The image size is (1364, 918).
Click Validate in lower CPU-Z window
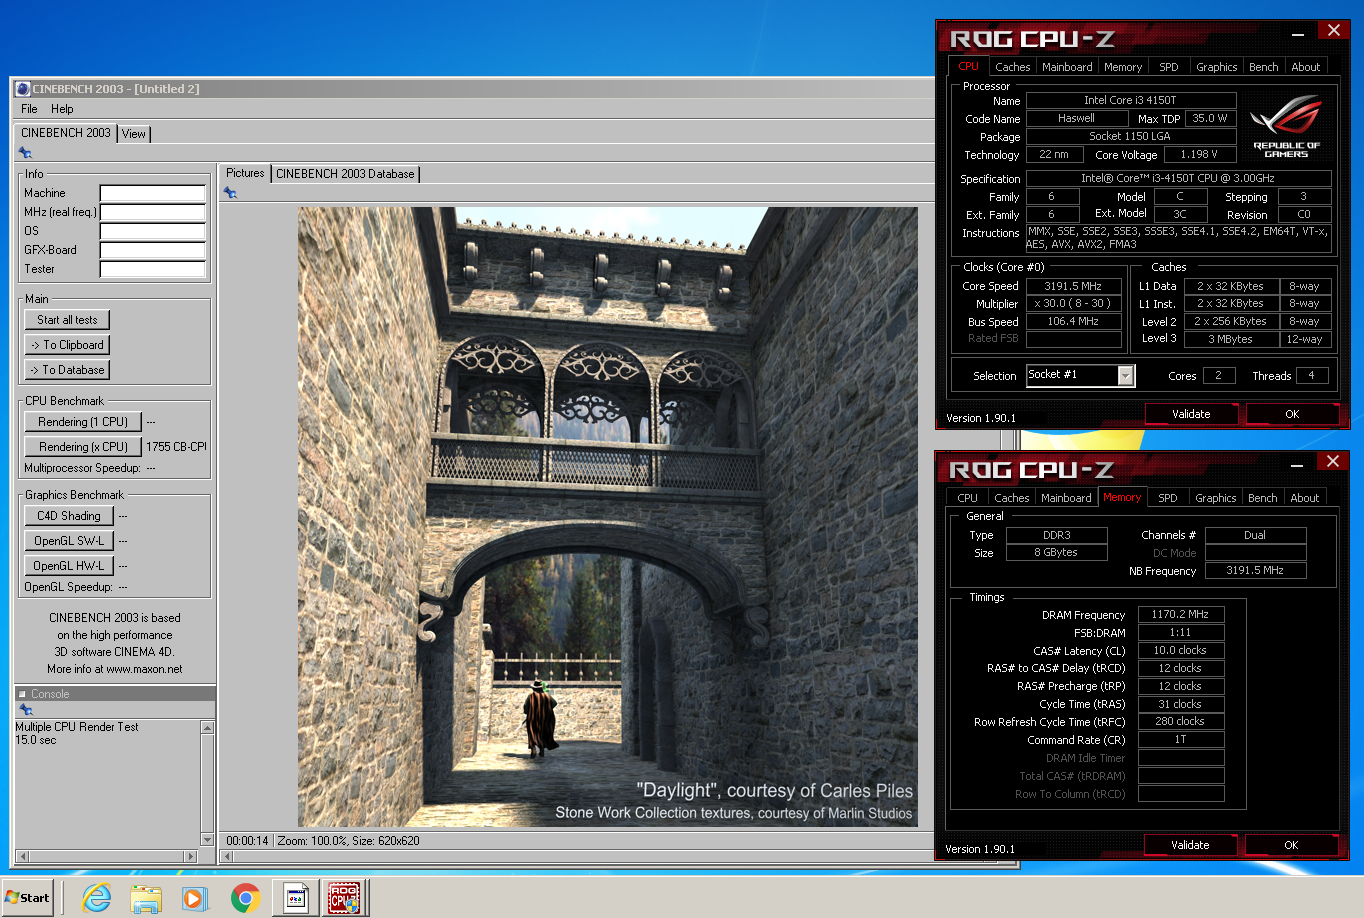[1190, 845]
